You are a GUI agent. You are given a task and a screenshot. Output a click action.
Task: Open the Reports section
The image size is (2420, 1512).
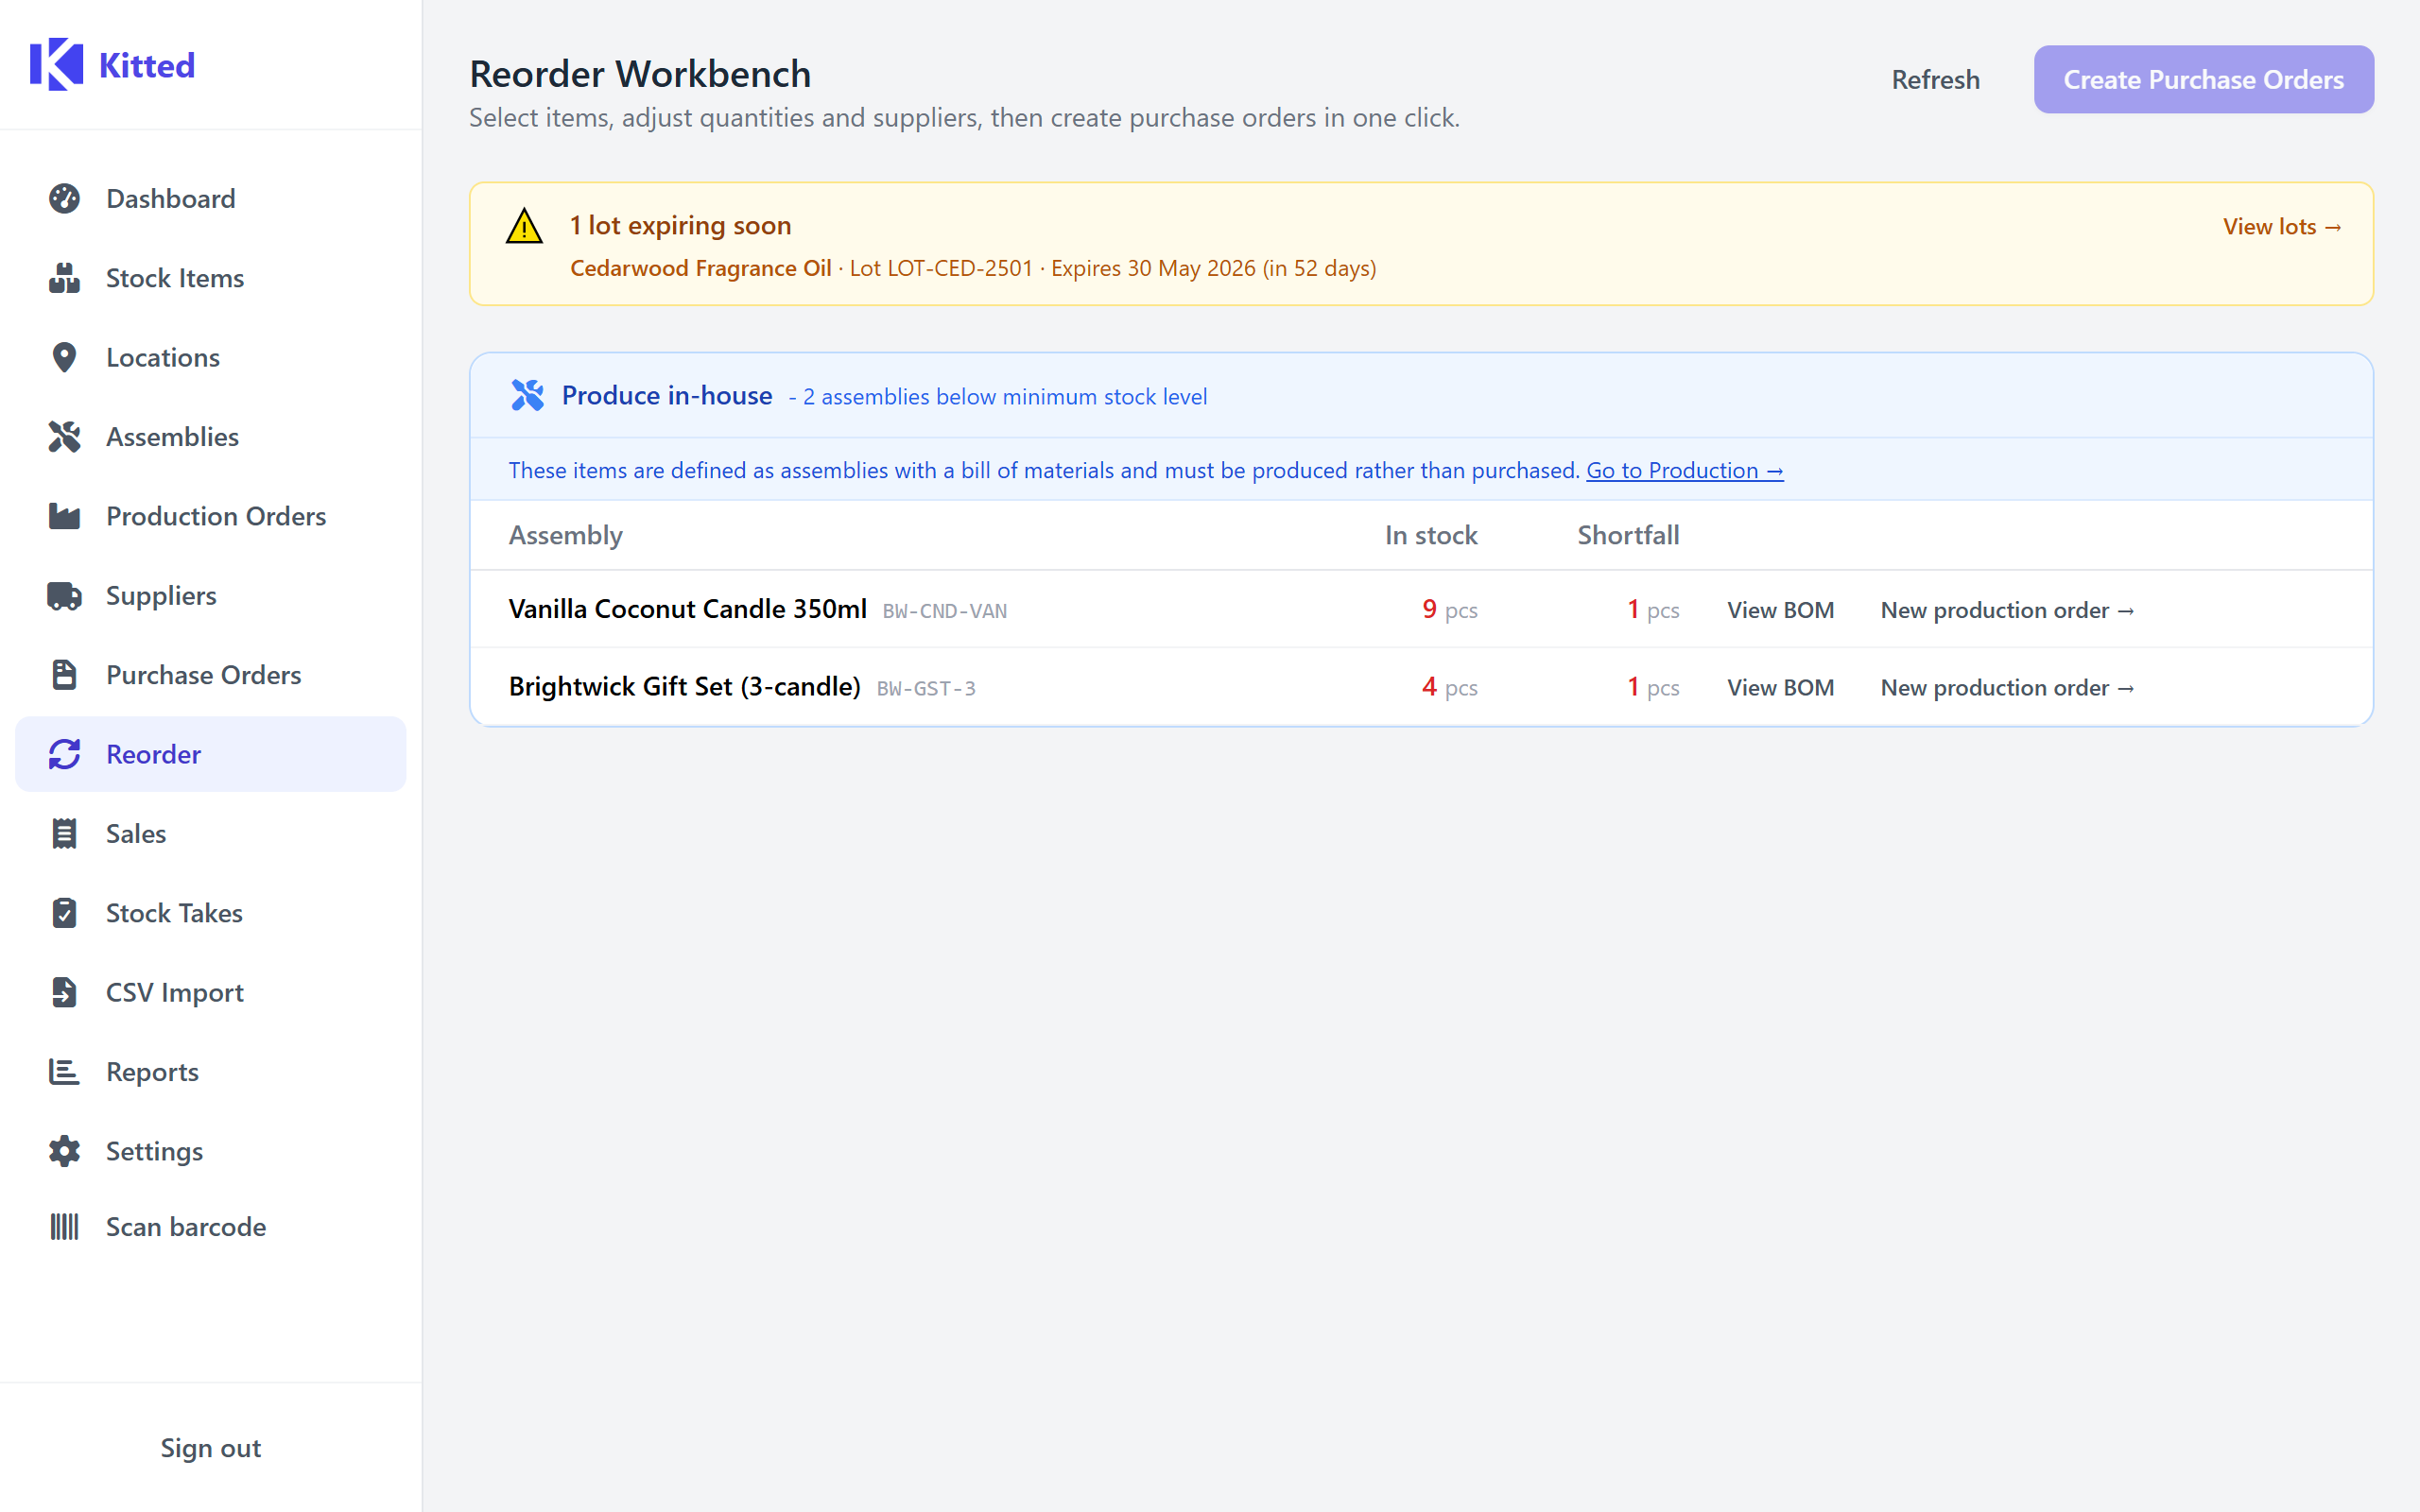tap(152, 1072)
